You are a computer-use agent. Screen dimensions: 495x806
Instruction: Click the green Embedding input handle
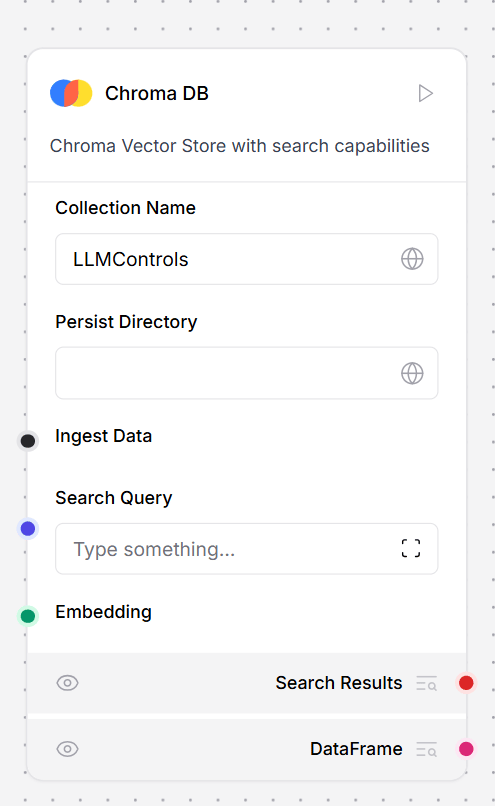point(28,616)
